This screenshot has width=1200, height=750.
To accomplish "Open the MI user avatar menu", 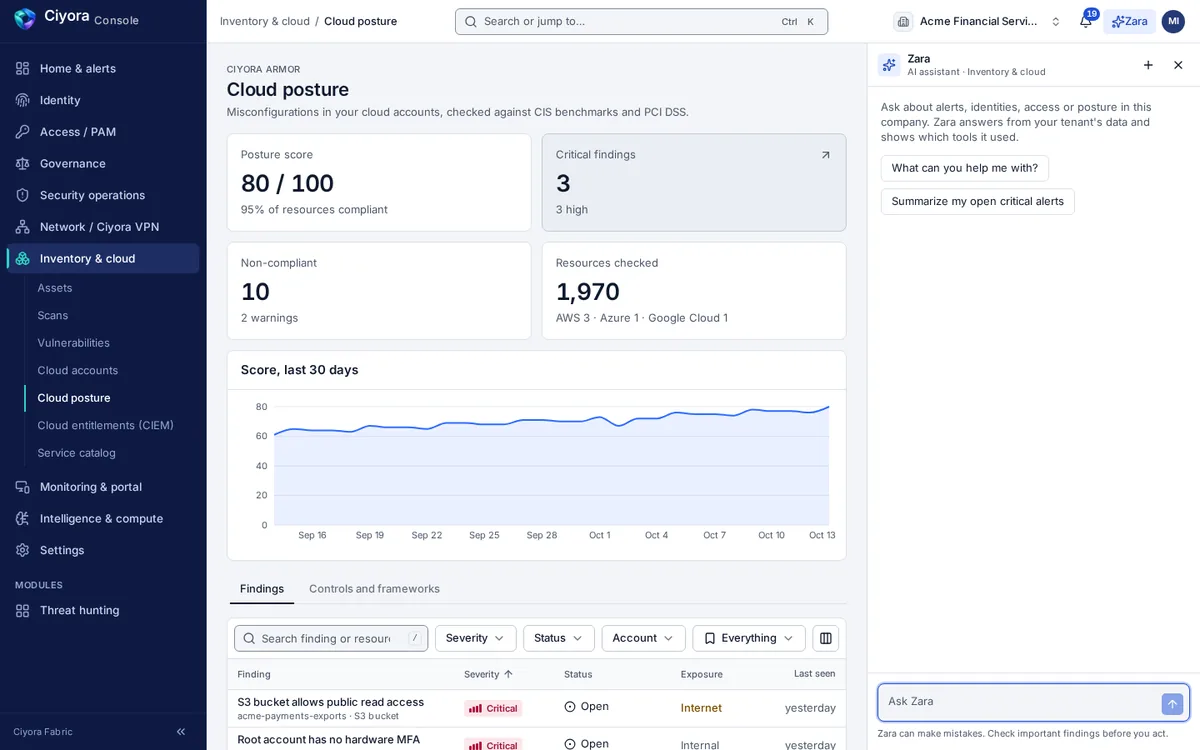I will pyautogui.click(x=1173, y=21).
